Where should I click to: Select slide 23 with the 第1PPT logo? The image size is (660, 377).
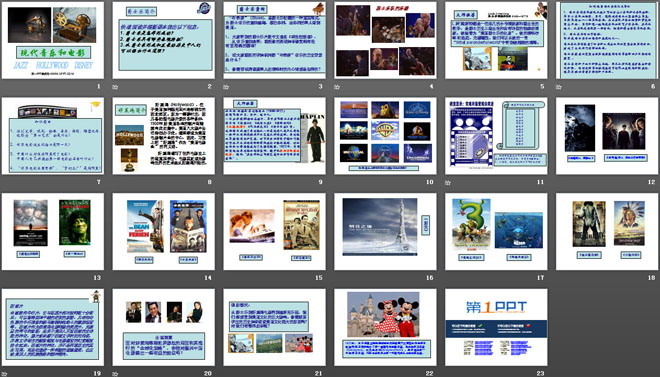[x=496, y=327]
